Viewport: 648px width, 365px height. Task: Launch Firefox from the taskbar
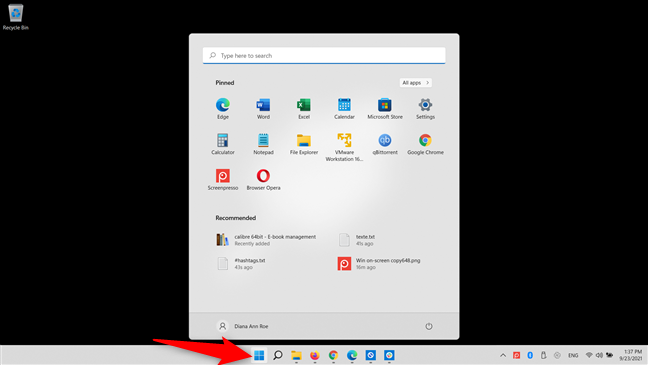click(315, 355)
